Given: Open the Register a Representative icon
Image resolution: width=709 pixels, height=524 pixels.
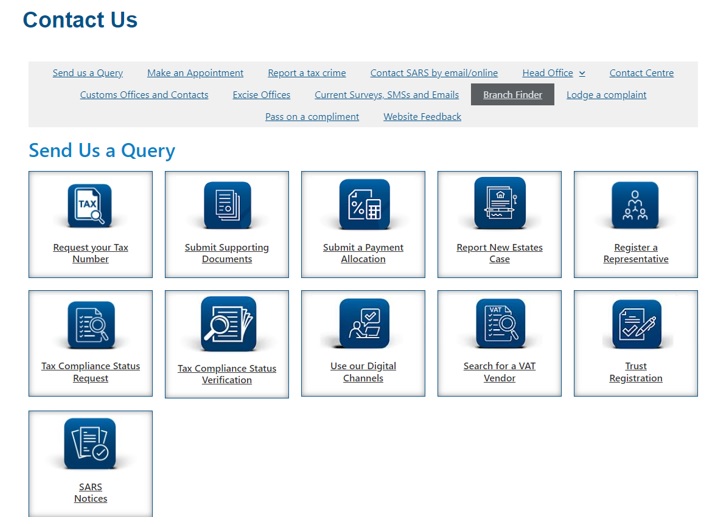Looking at the screenshot, I should coord(635,206).
